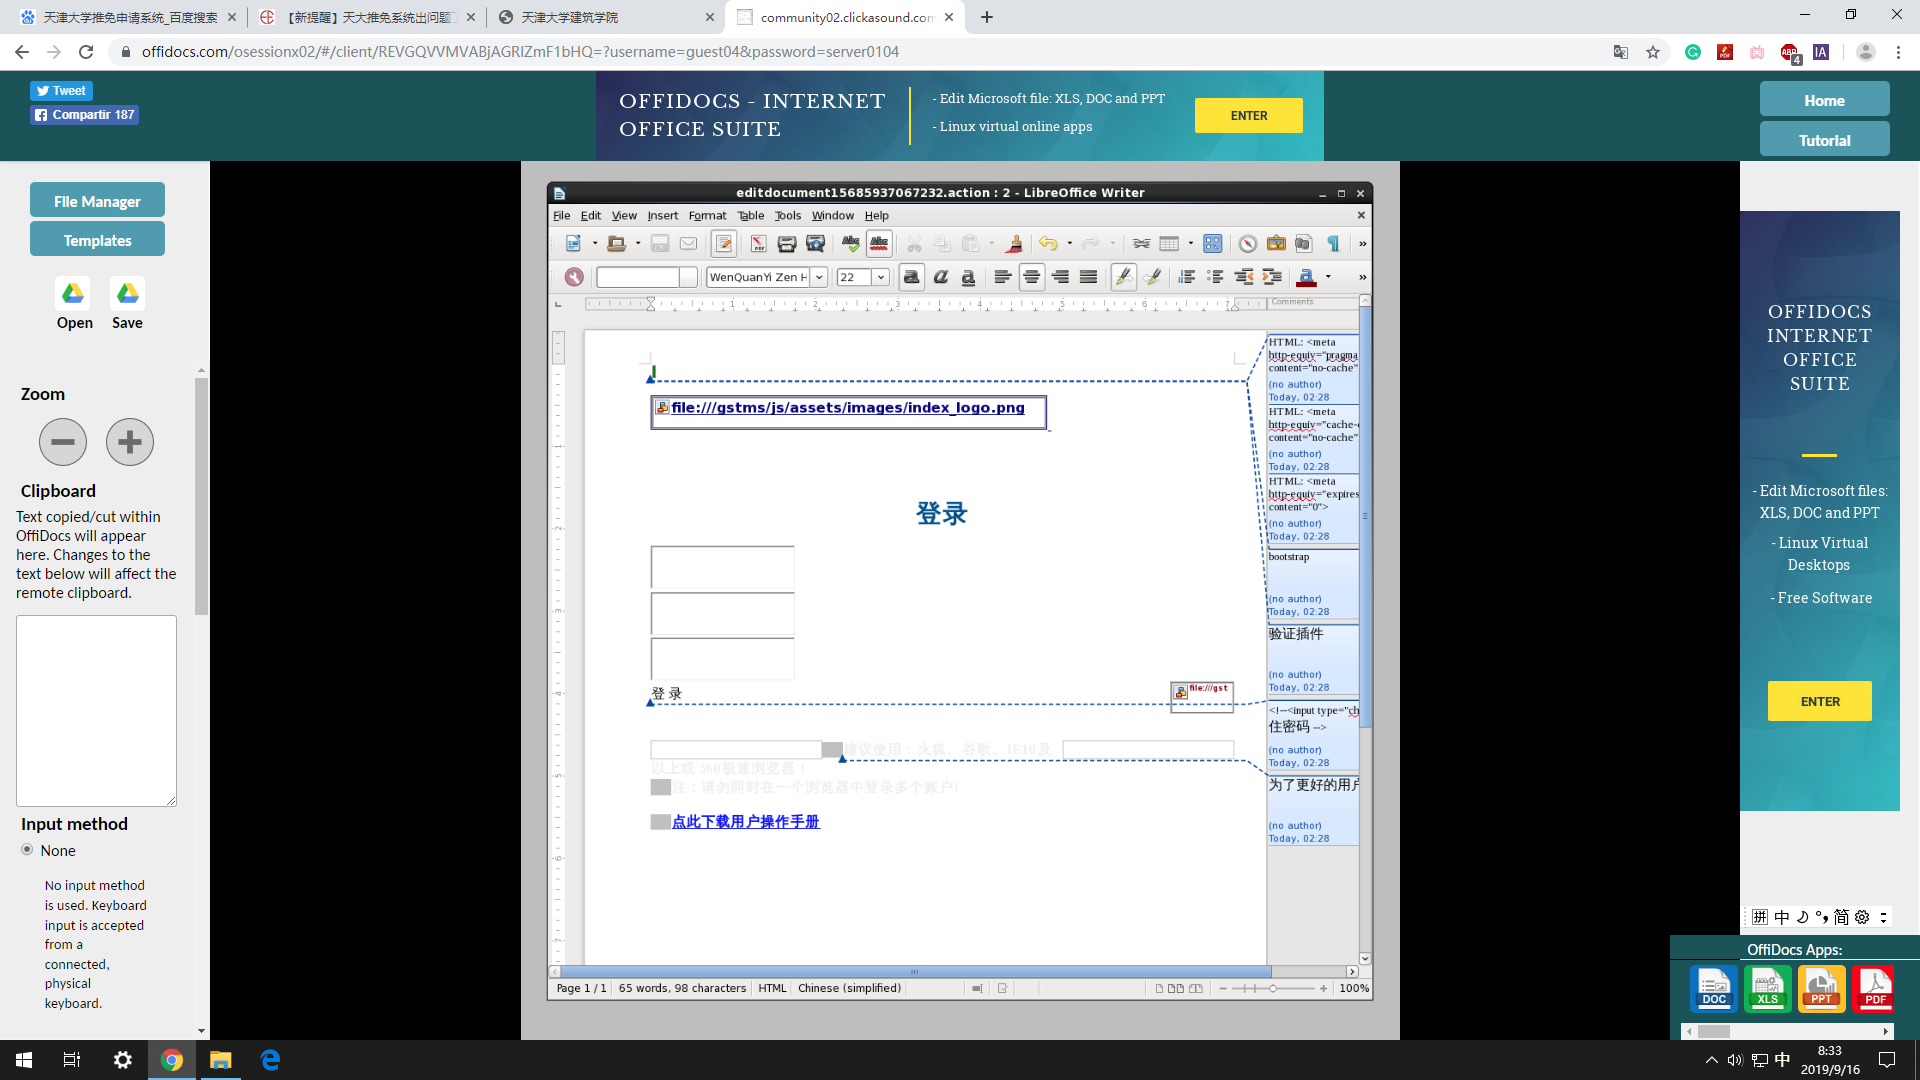Click the File Manager button
This screenshot has height=1080, width=1920.
[x=97, y=200]
